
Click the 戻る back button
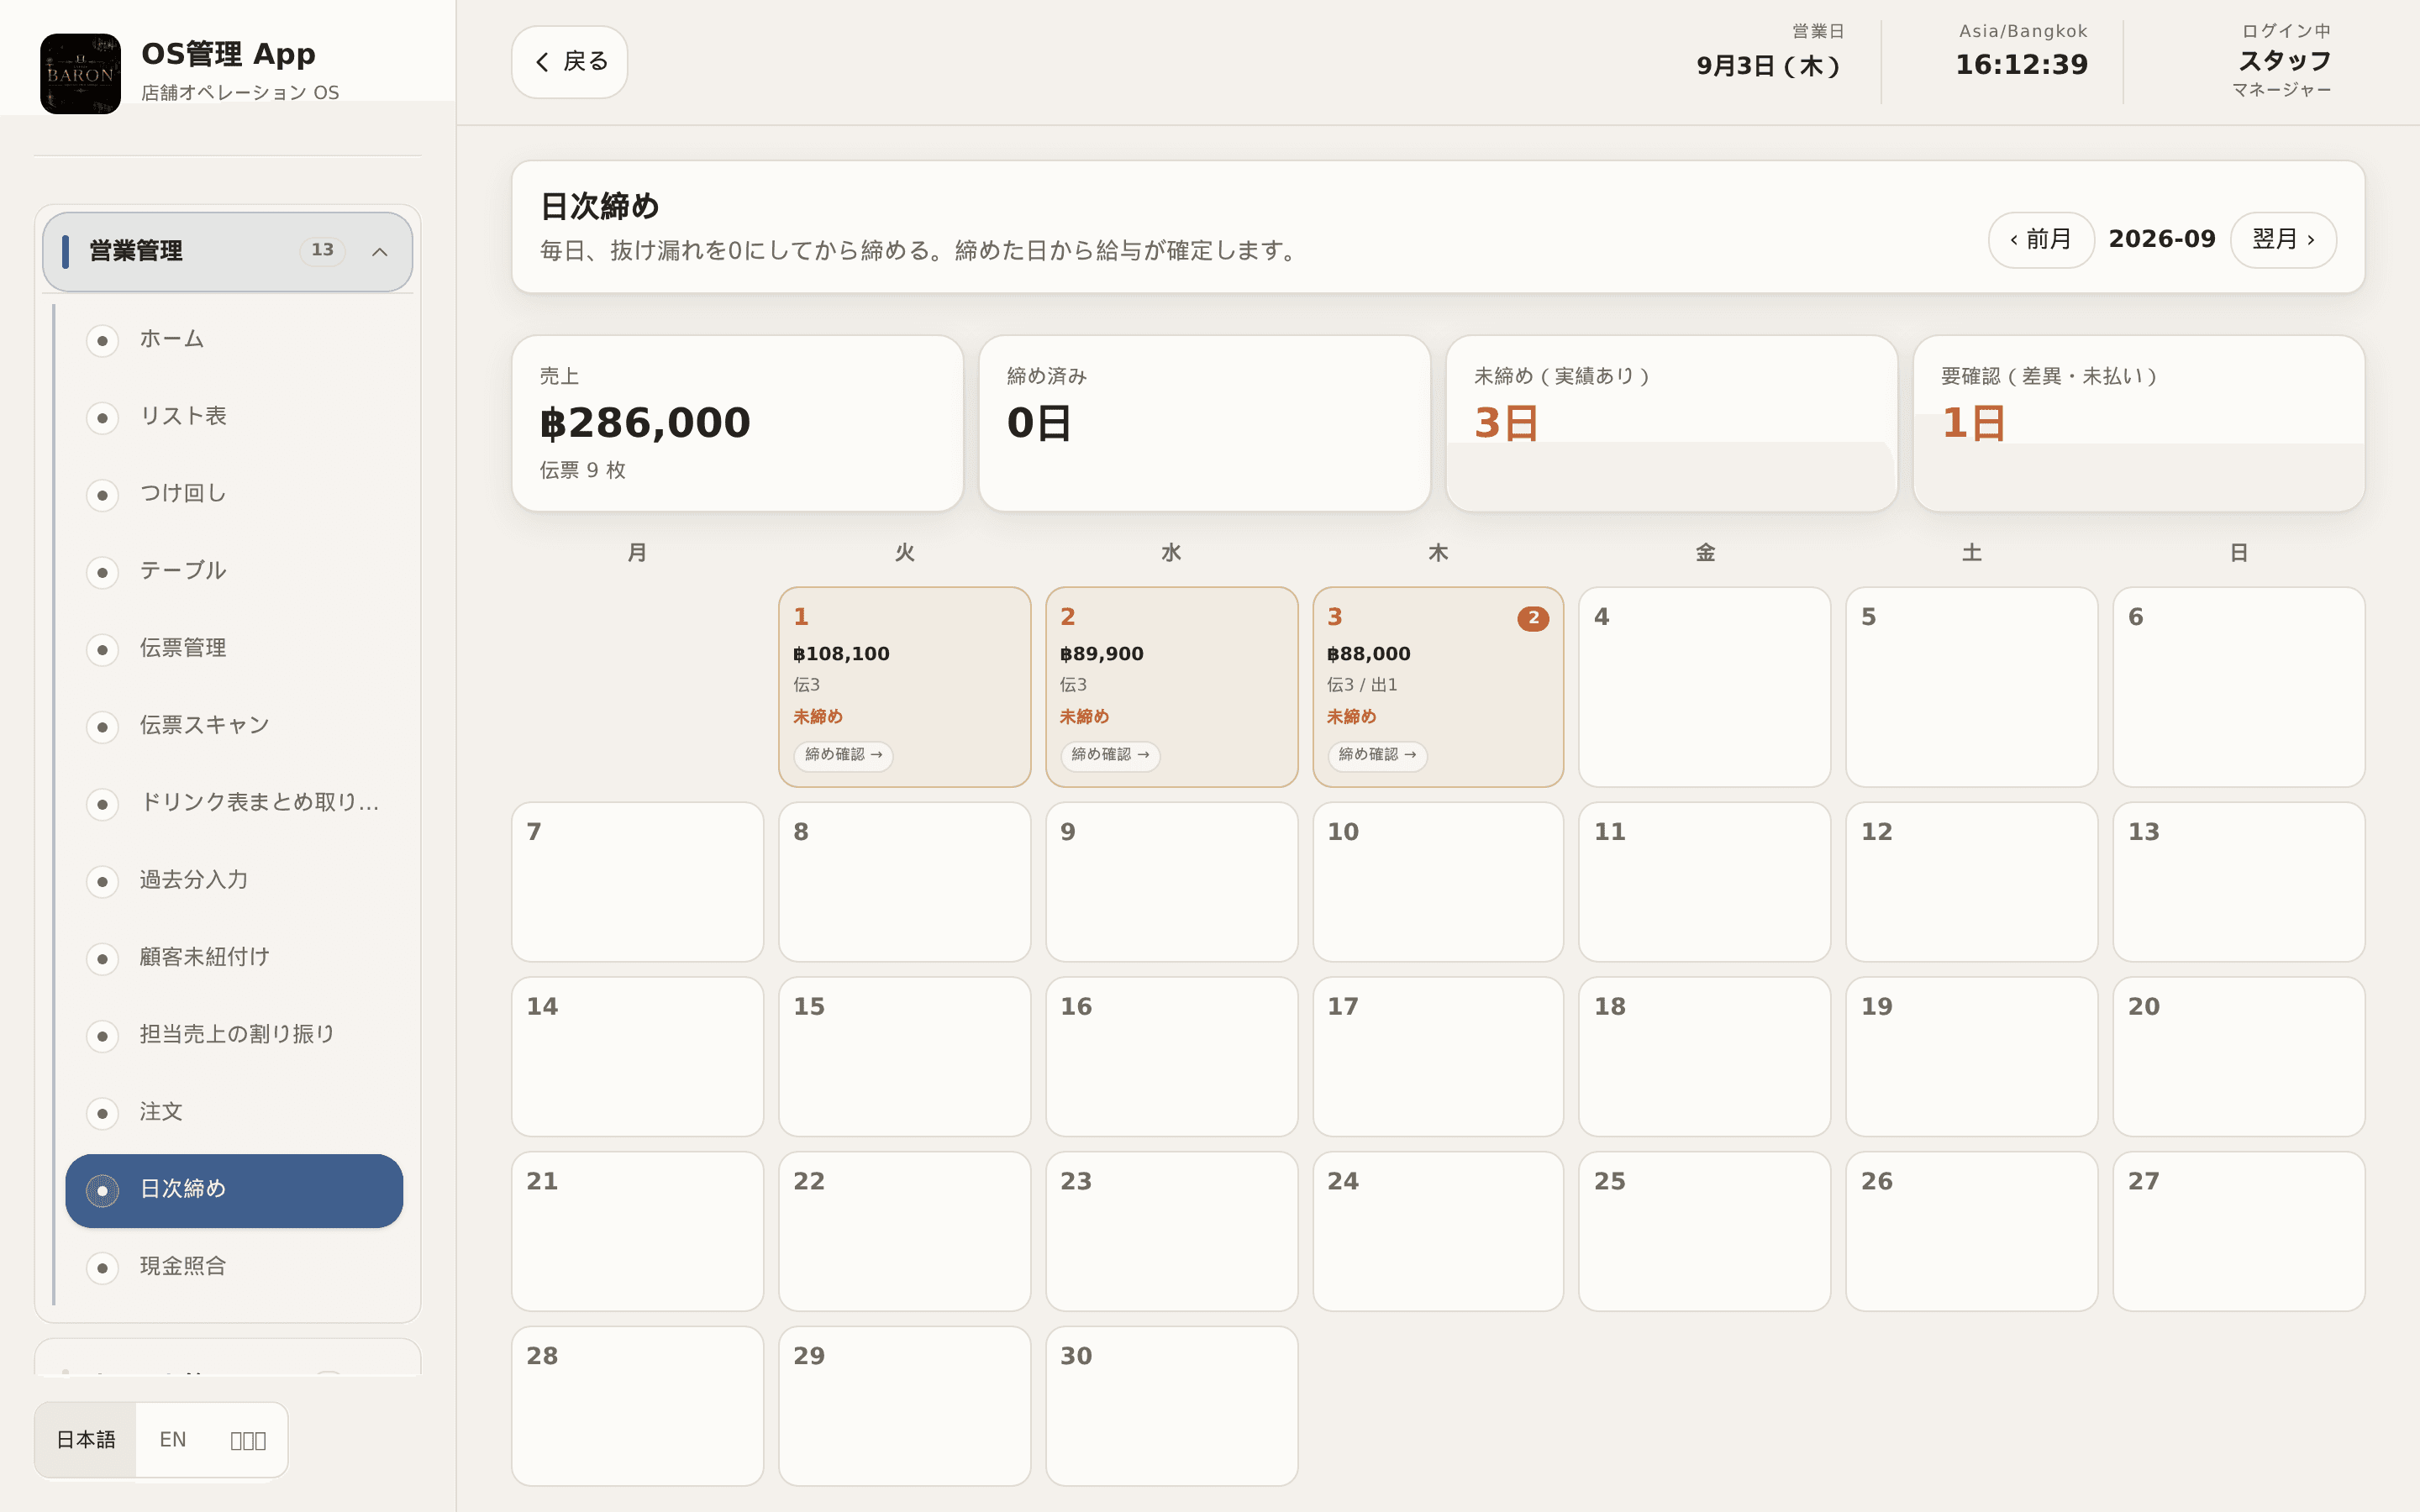[570, 62]
